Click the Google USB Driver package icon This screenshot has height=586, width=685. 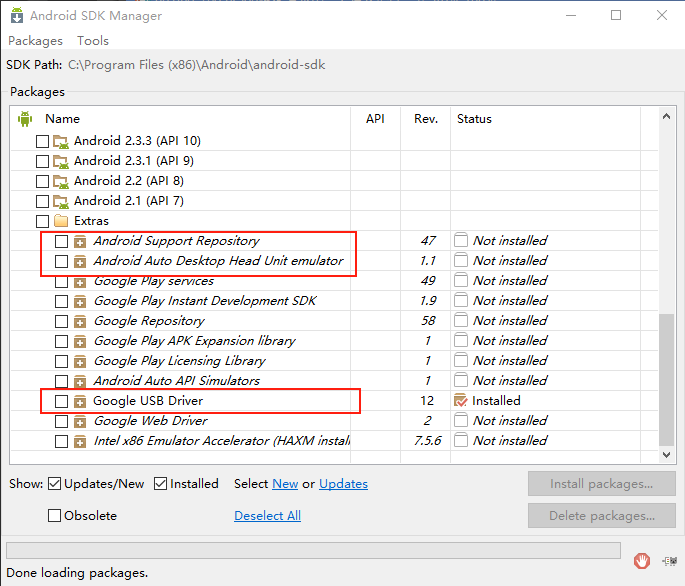click(x=80, y=401)
